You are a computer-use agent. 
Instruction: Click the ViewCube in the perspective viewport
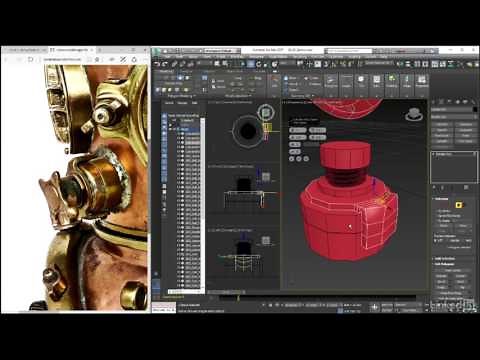[414, 114]
